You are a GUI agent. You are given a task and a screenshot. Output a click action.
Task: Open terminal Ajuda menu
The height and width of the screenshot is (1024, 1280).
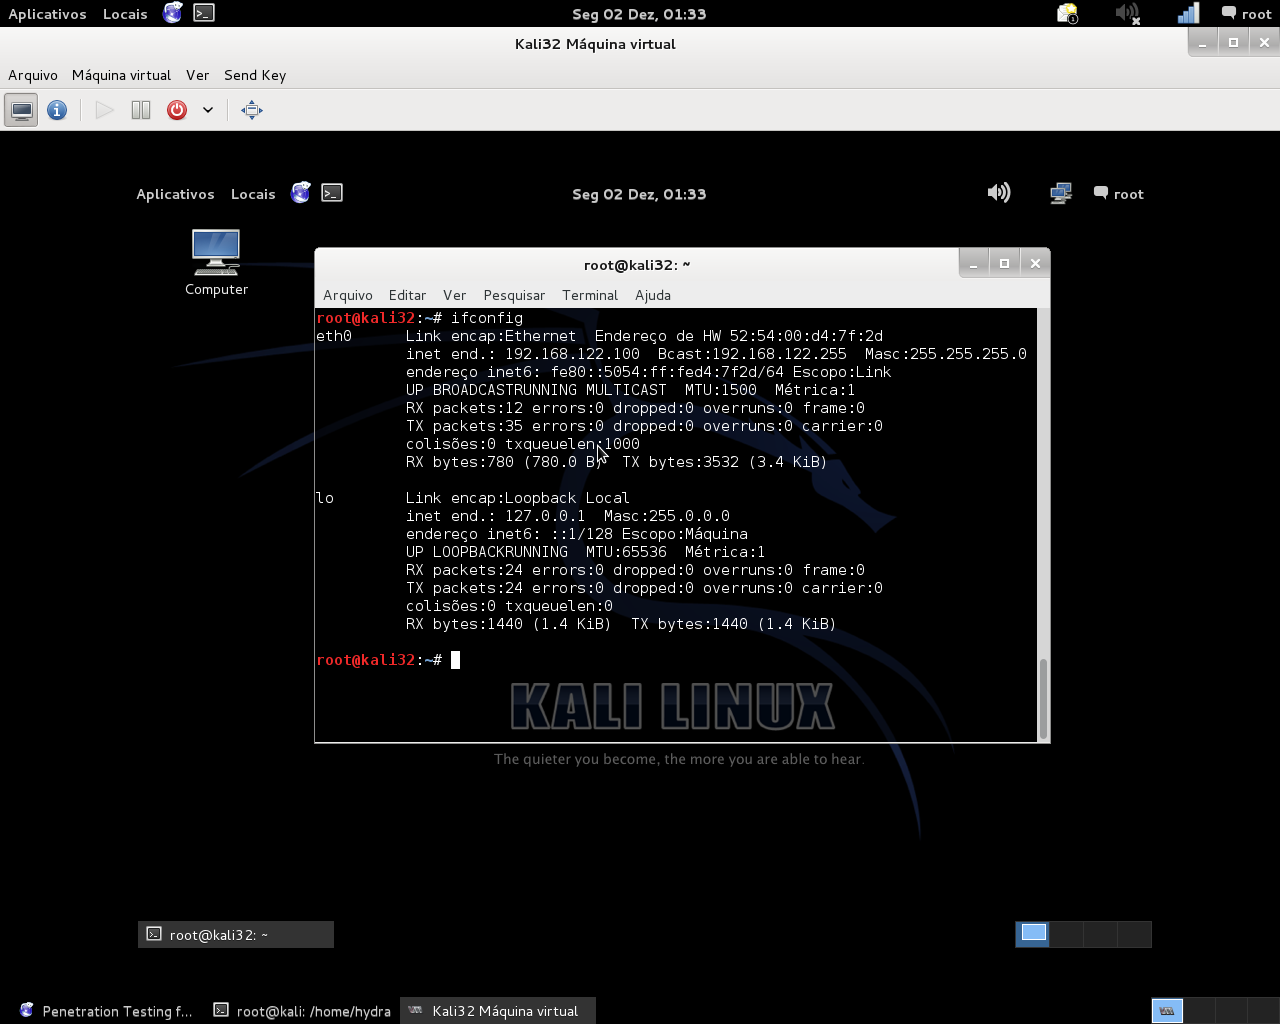coord(653,295)
